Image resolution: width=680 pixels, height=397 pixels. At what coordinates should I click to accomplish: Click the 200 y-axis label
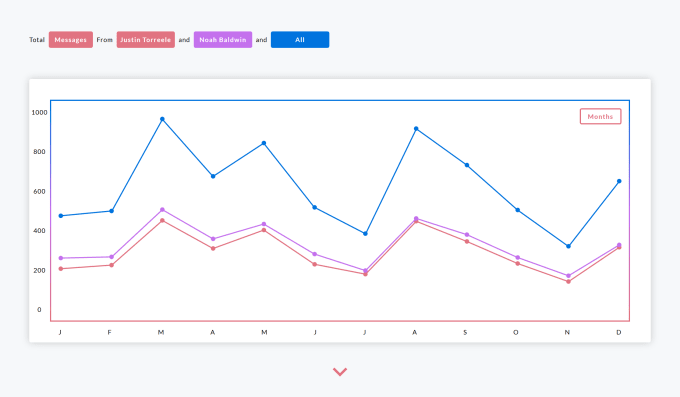[x=39, y=270]
